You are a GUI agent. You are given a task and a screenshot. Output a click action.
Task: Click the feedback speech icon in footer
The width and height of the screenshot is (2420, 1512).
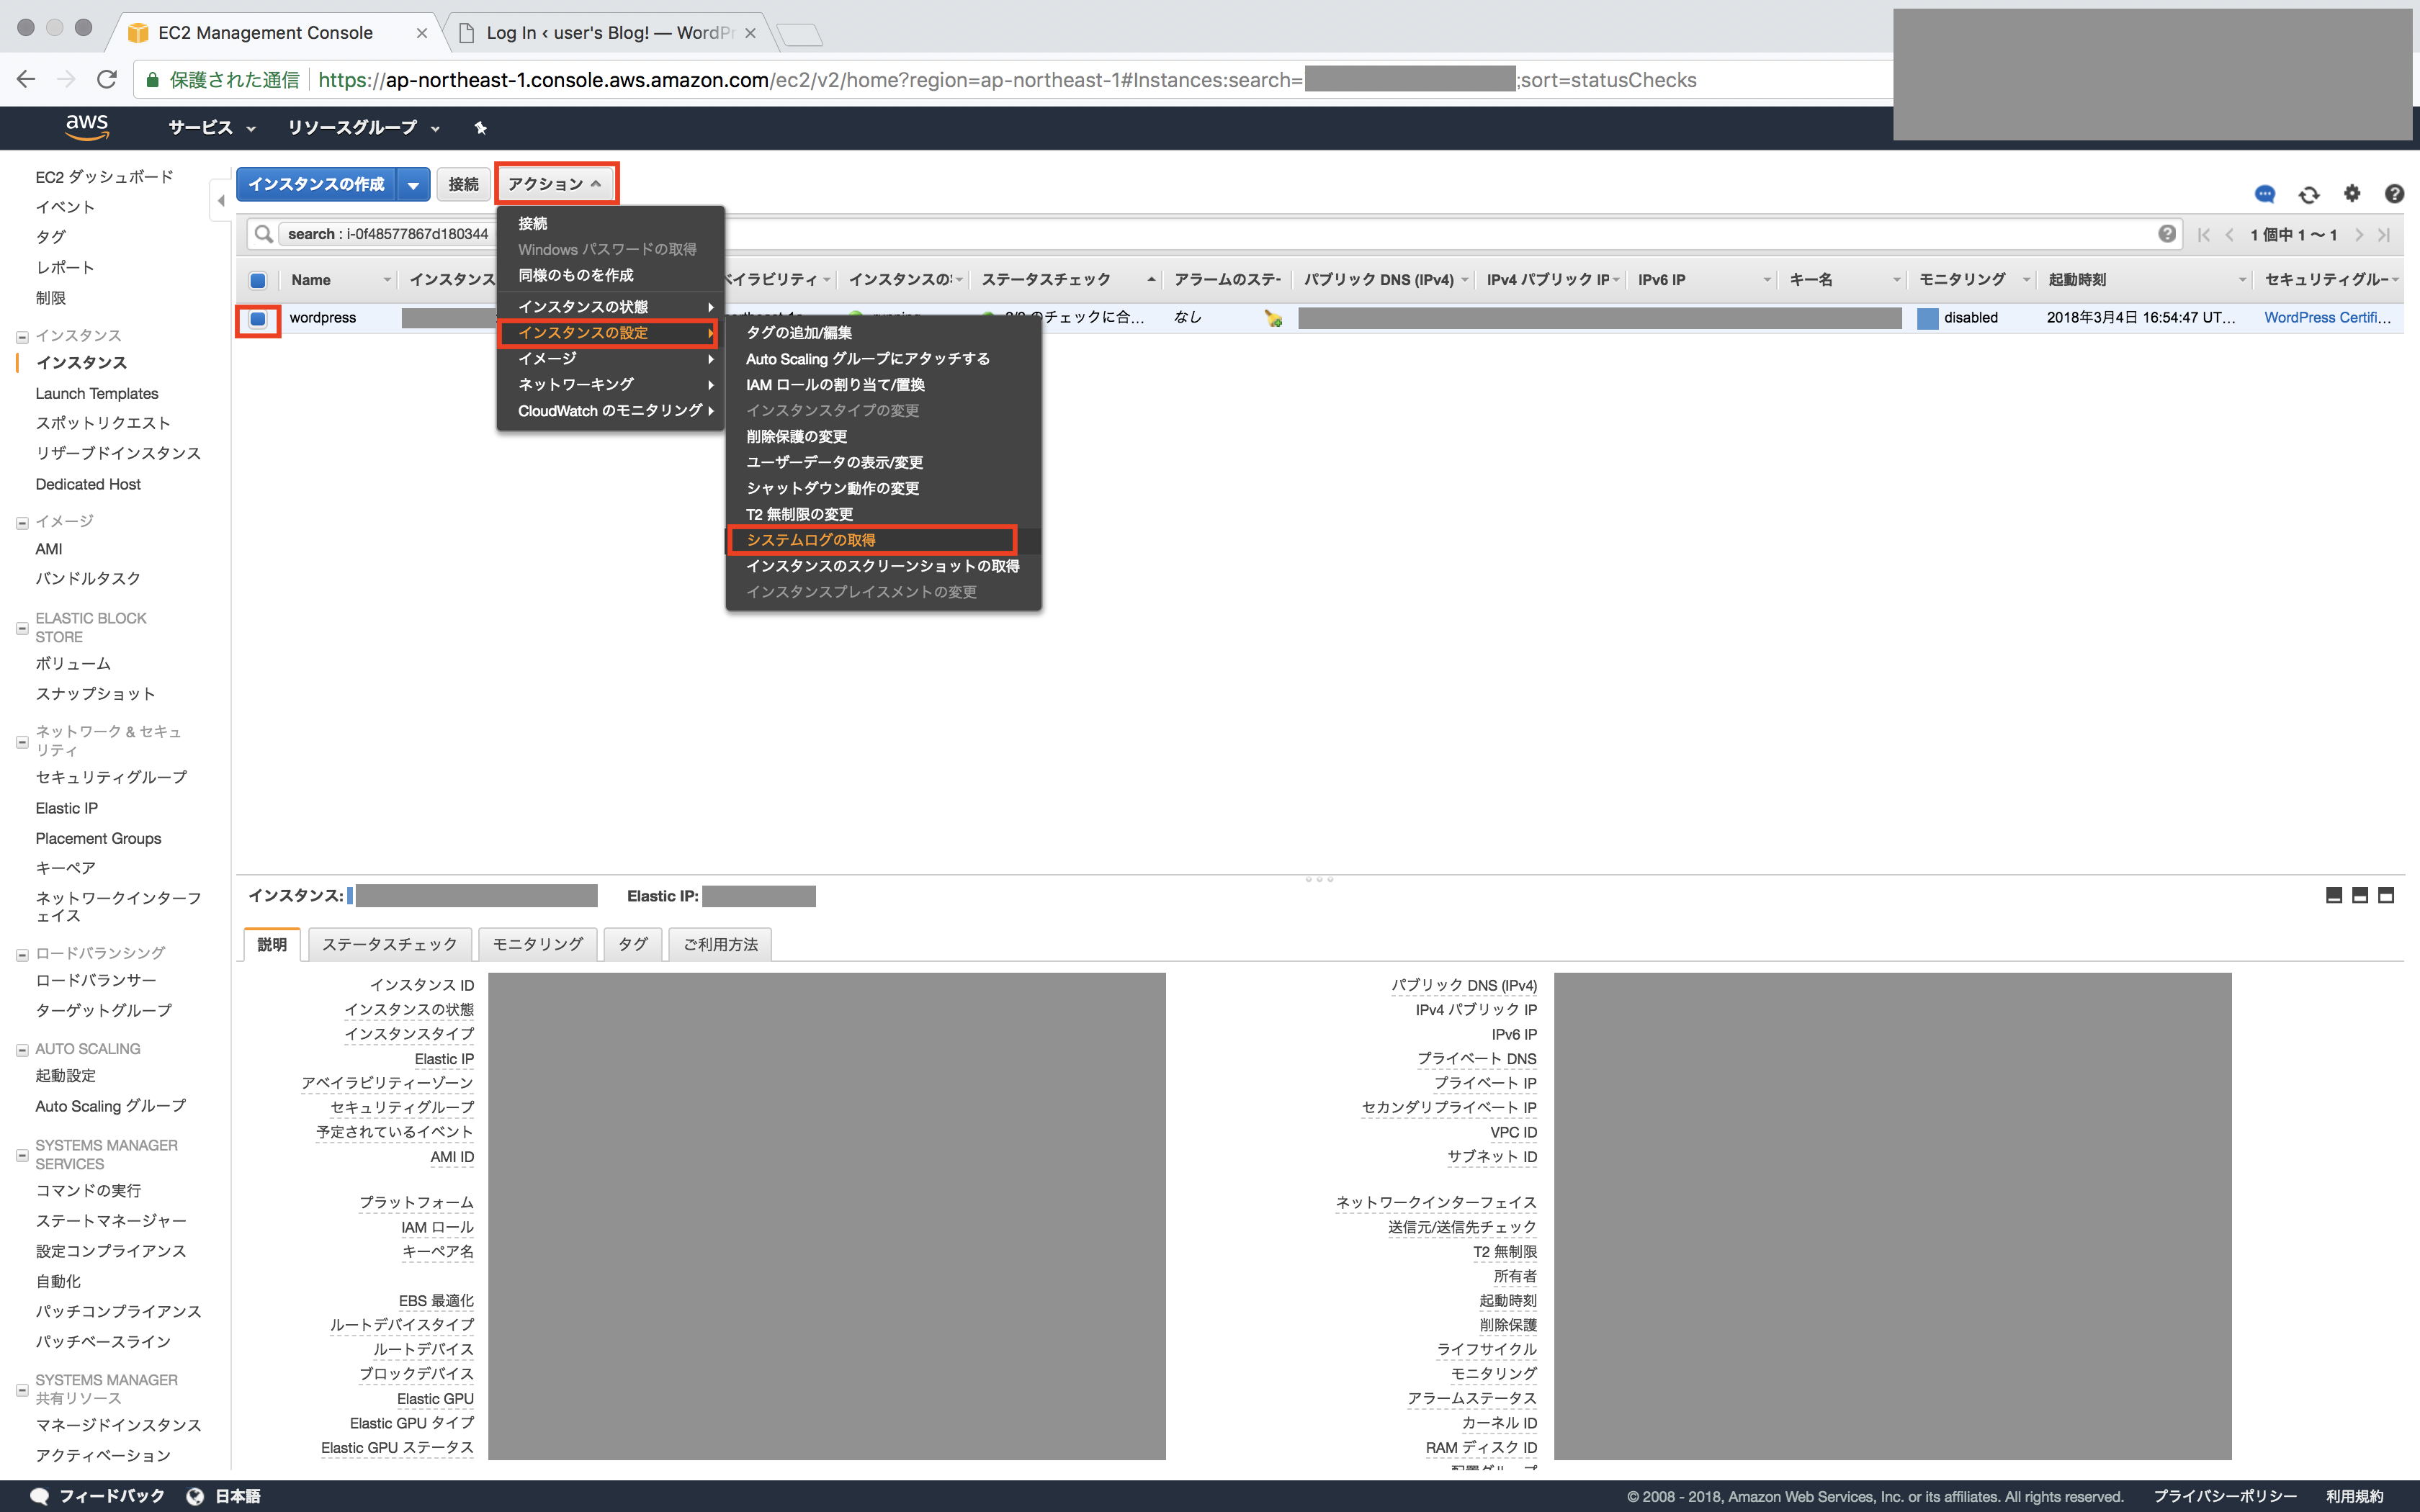click(x=40, y=1496)
